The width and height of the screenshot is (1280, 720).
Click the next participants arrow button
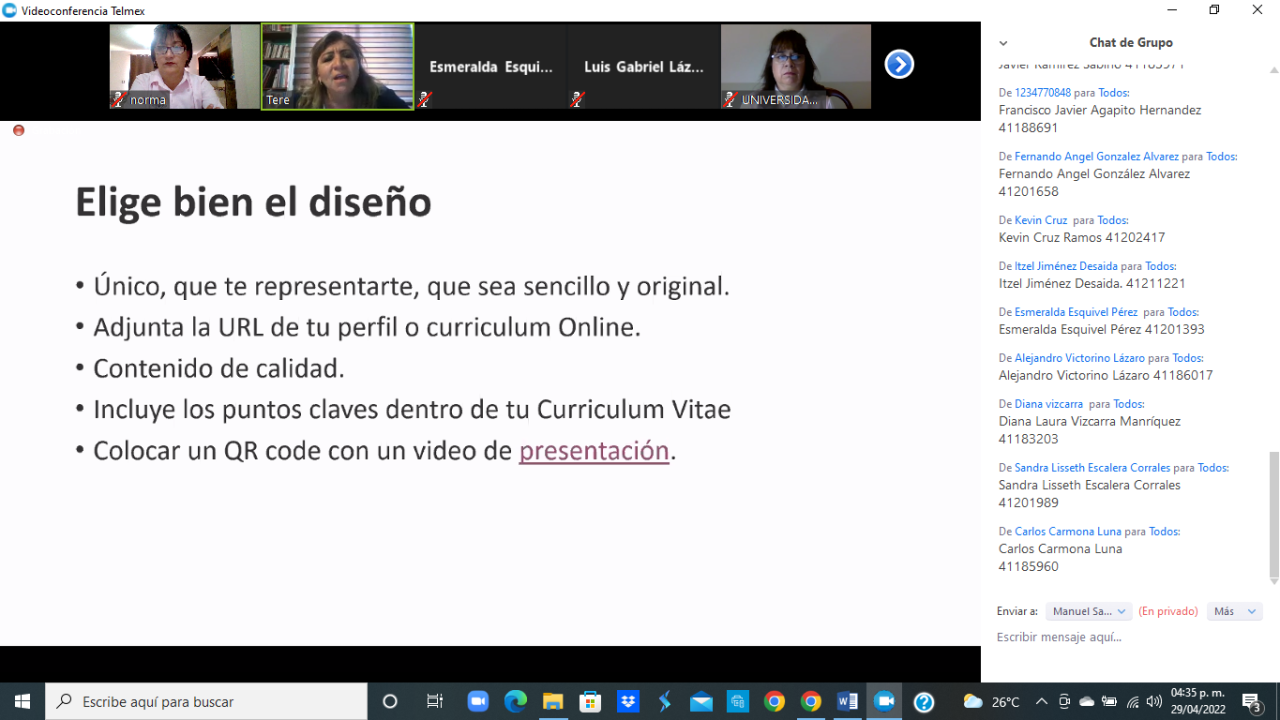click(899, 65)
